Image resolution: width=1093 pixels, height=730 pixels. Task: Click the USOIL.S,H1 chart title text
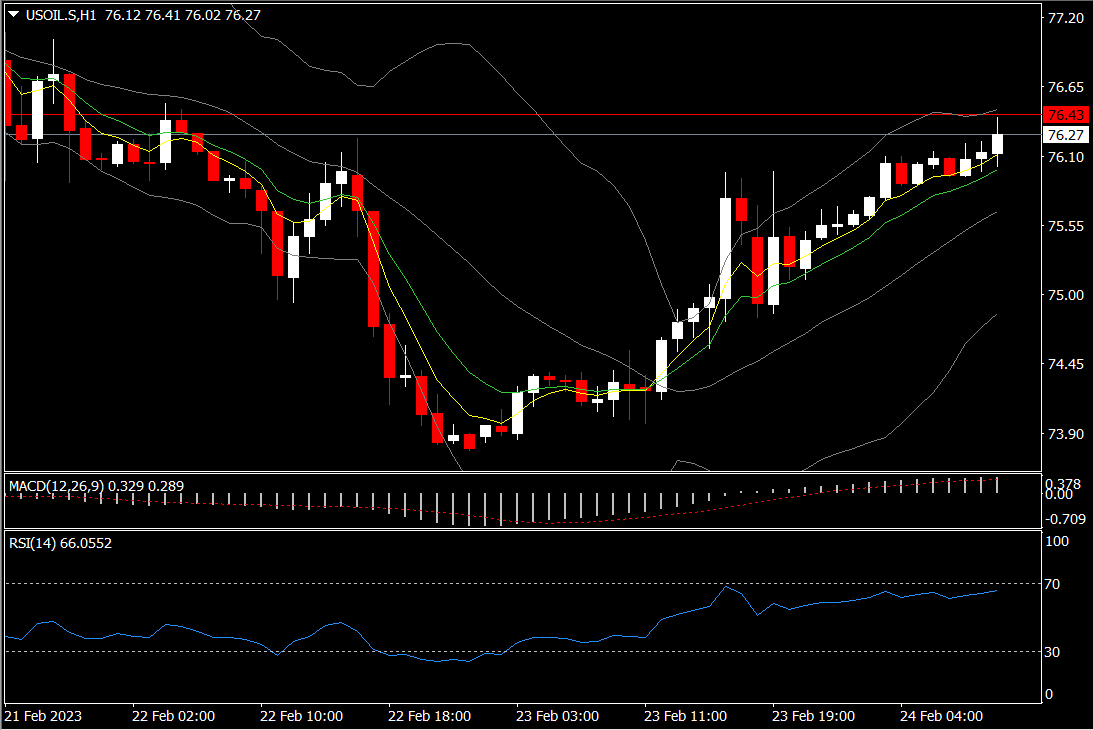59,15
